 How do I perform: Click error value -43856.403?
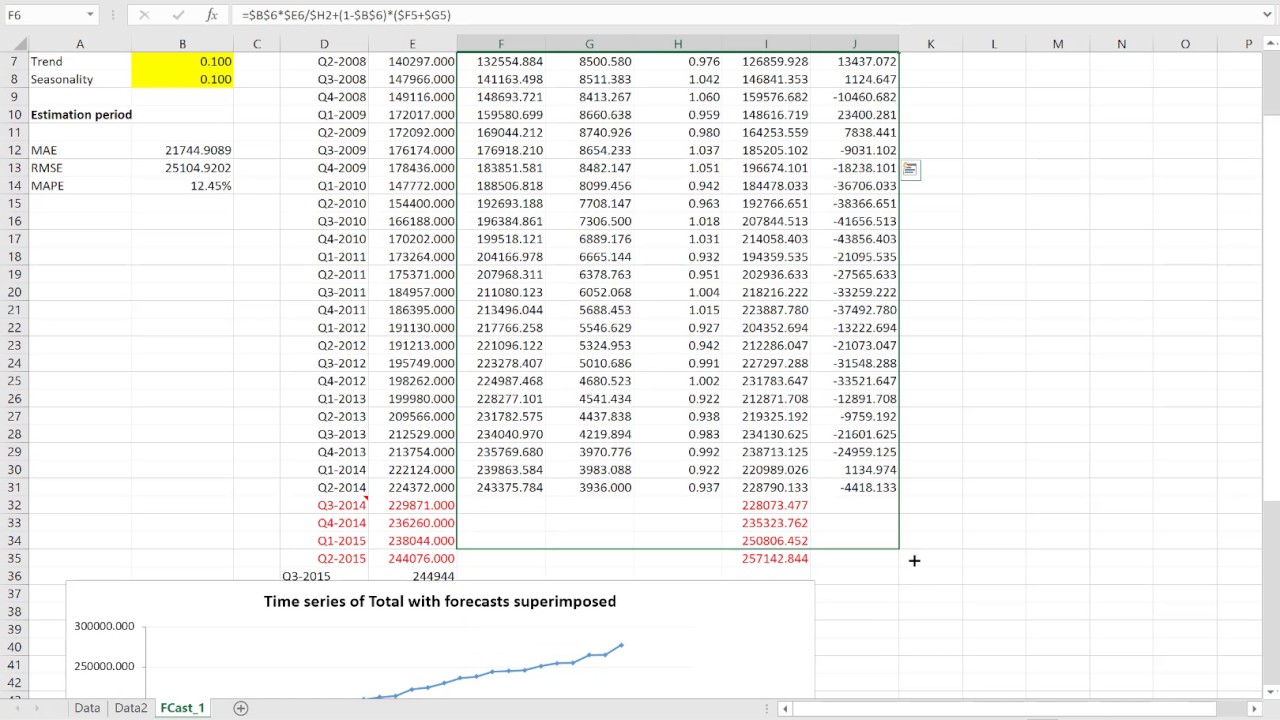coord(855,239)
